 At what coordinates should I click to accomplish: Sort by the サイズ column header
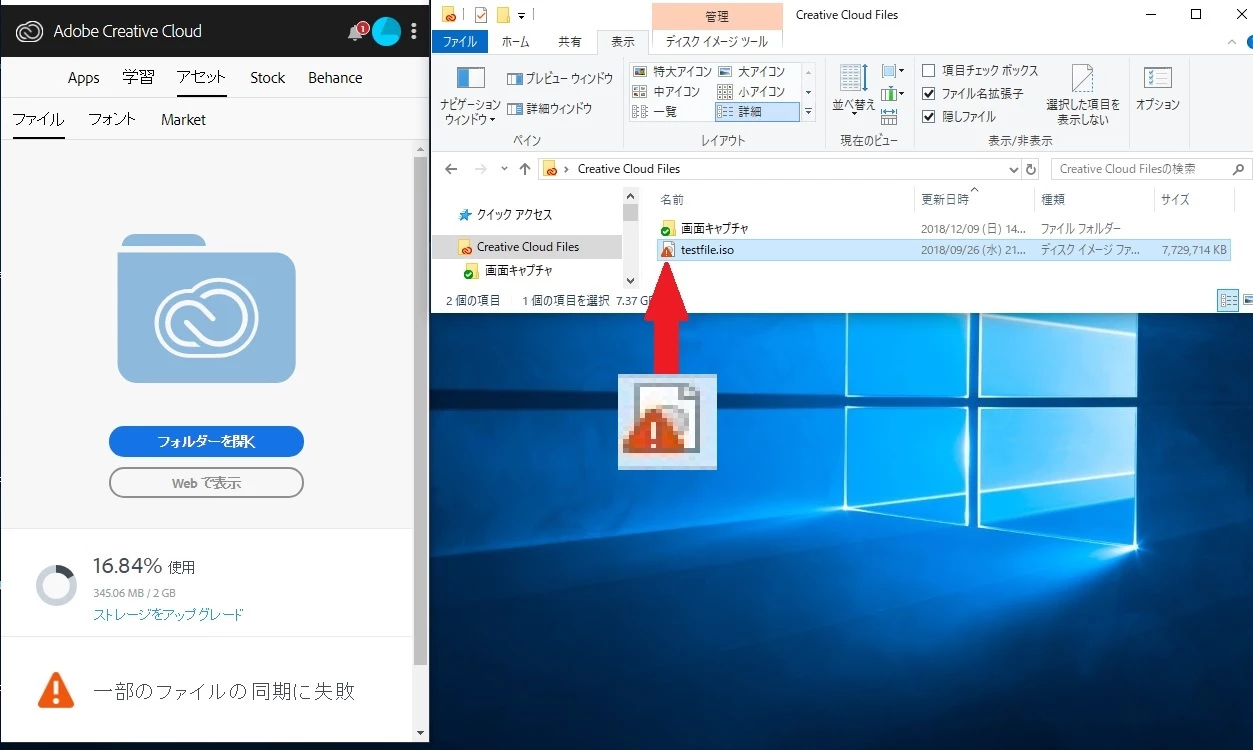tap(1175, 200)
